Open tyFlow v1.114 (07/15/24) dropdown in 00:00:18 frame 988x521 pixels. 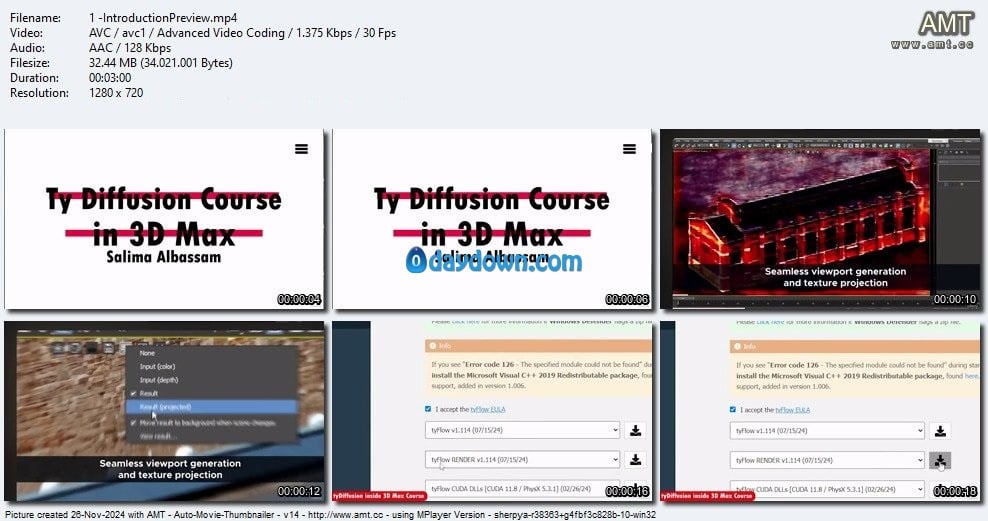coord(827,431)
